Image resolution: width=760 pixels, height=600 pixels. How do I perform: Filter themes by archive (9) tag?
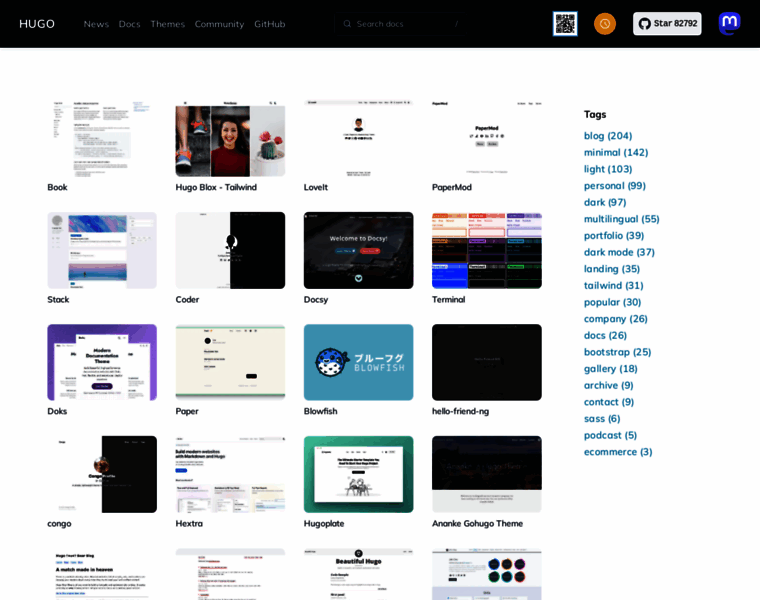608,385
